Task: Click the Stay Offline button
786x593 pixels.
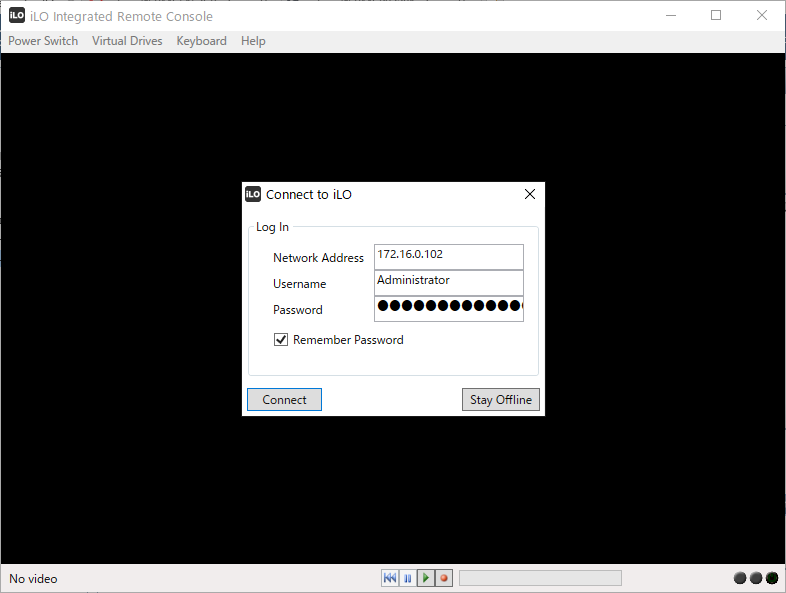Action: click(501, 400)
